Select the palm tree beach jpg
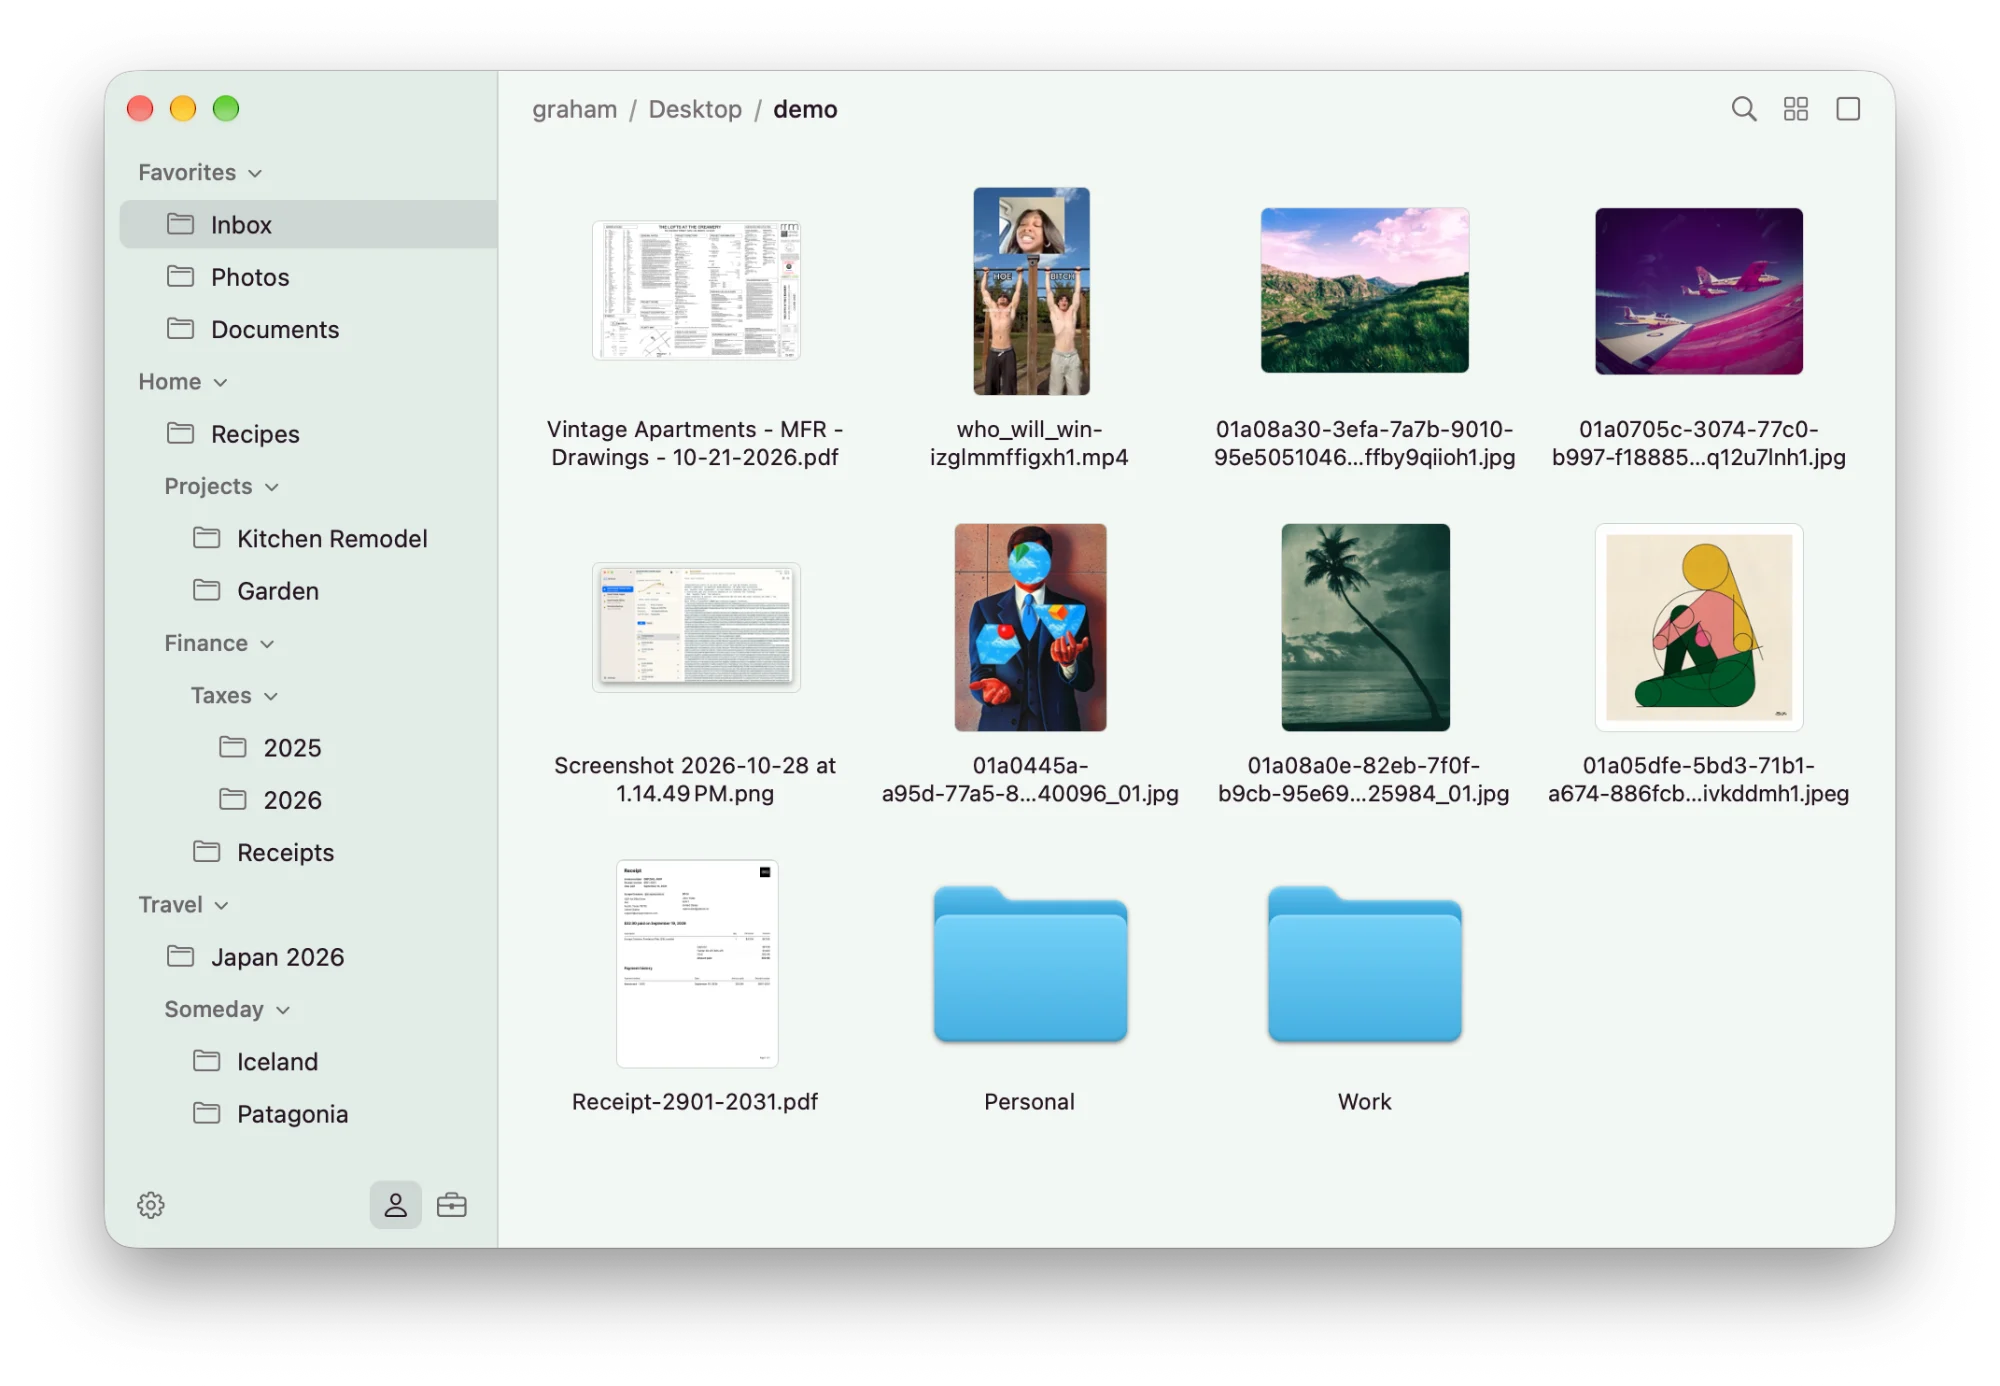2000x1386 pixels. click(1365, 627)
